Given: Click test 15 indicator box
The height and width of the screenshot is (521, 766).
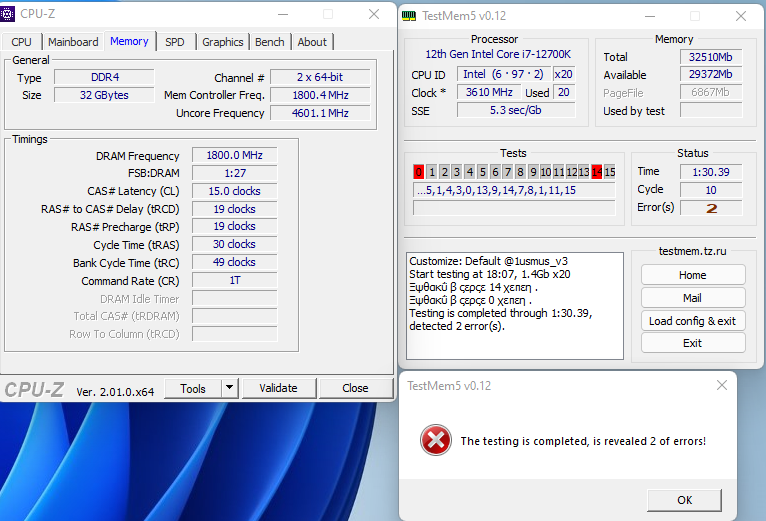Looking at the screenshot, I should click(x=610, y=172).
